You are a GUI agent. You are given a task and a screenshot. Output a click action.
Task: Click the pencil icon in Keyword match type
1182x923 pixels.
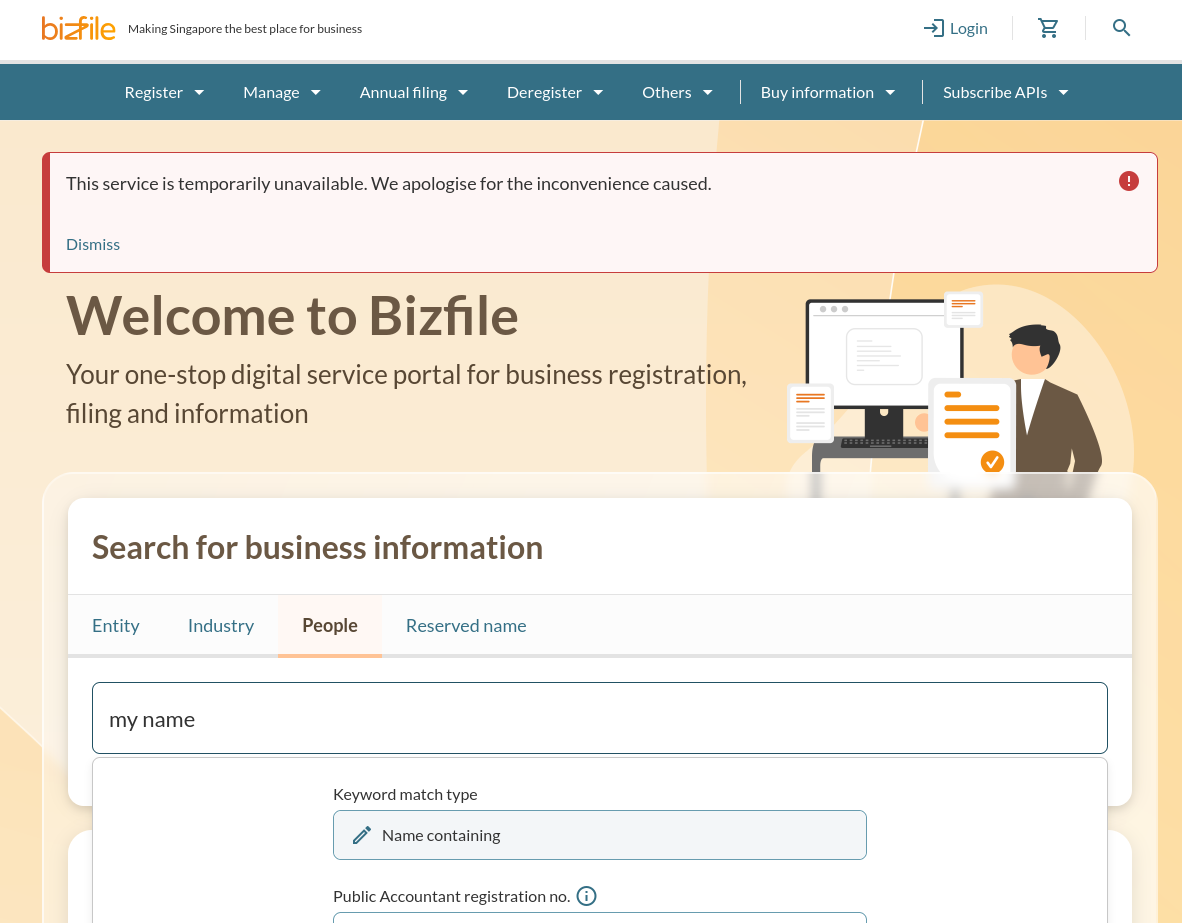362,835
